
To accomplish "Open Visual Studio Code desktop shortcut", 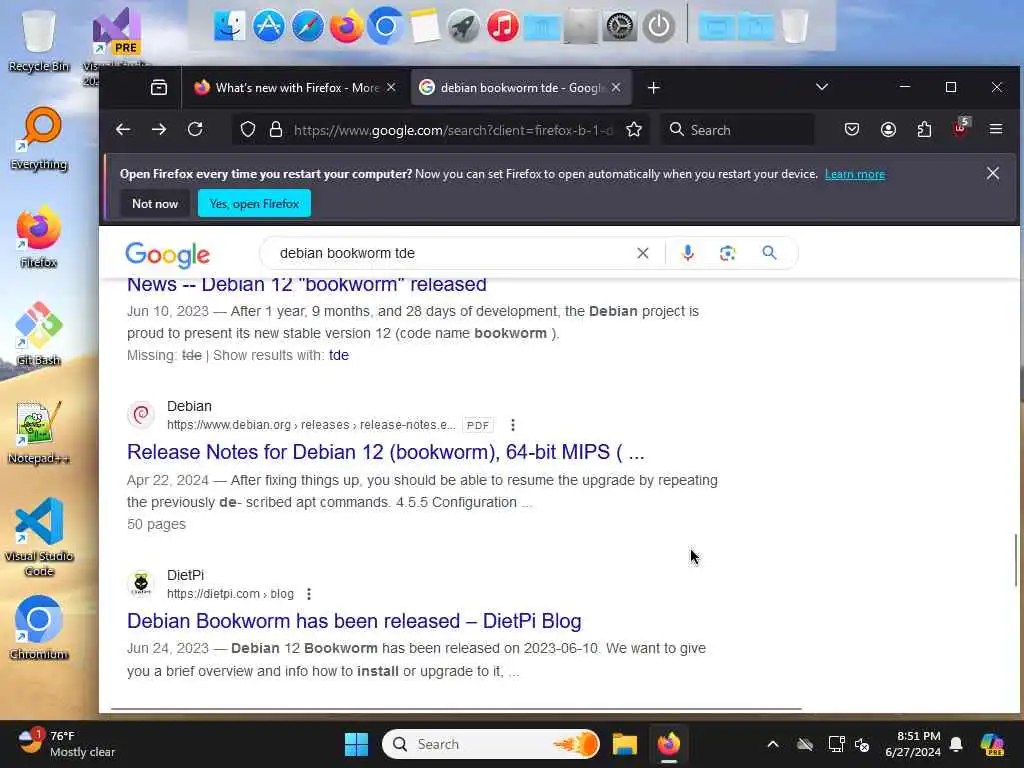I will (x=39, y=537).
